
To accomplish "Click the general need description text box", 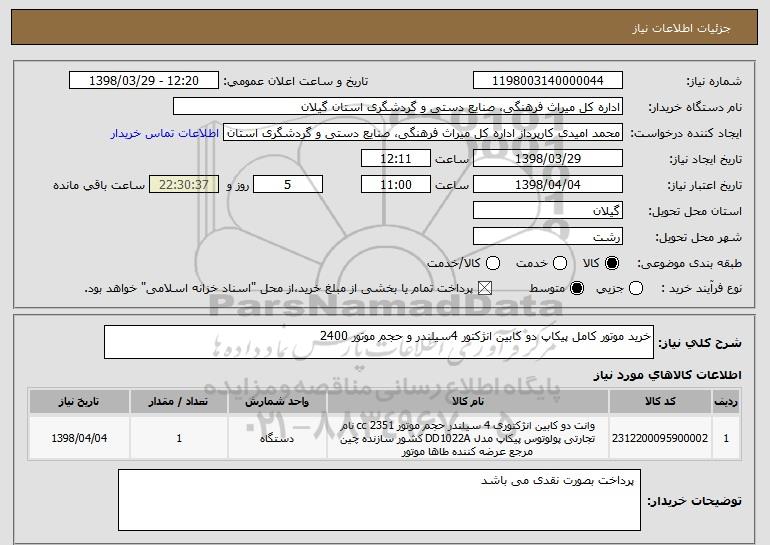I will coord(379,342).
